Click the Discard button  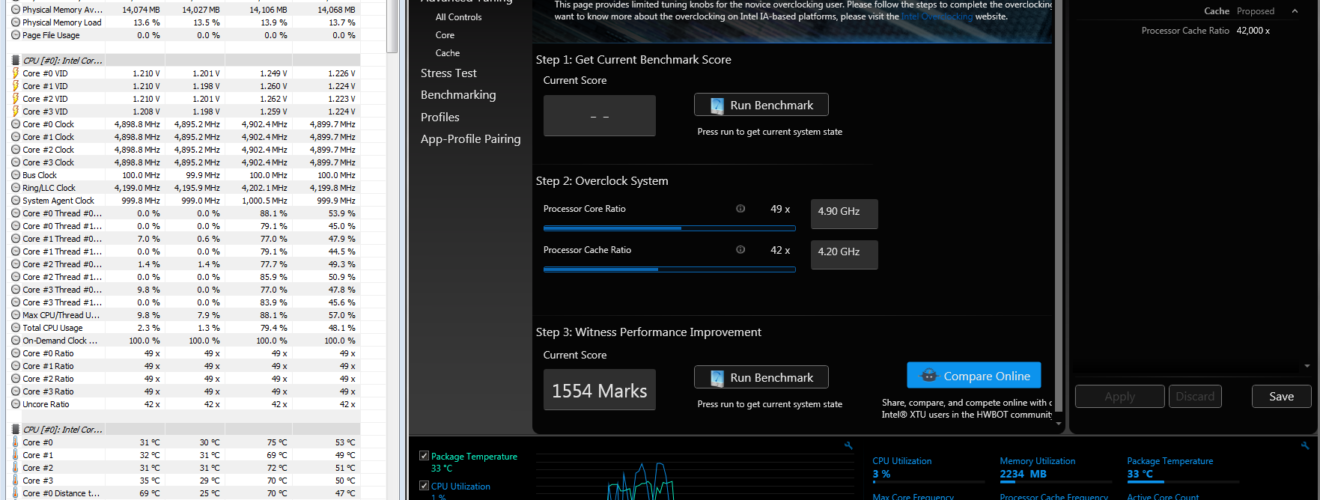(1194, 396)
